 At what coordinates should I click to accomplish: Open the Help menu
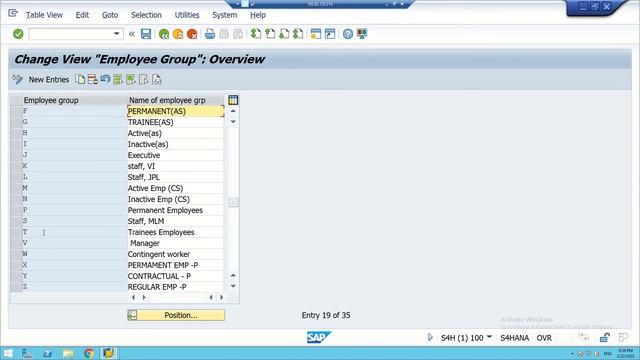pyautogui.click(x=258, y=15)
